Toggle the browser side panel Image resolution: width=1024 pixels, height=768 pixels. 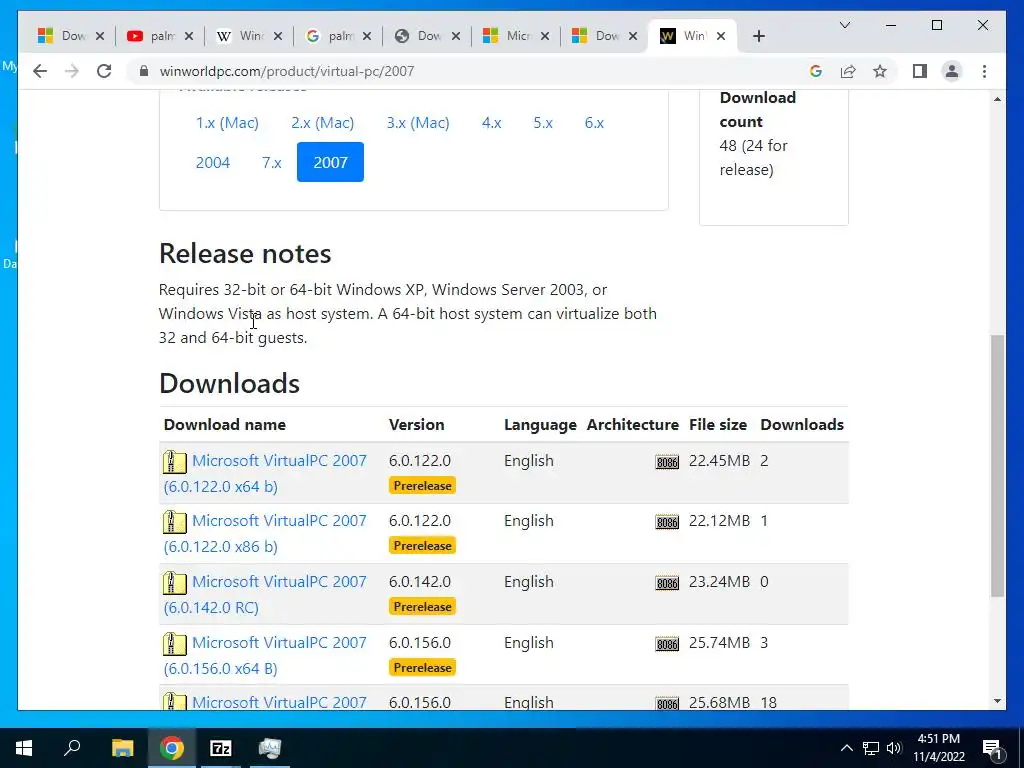point(920,71)
